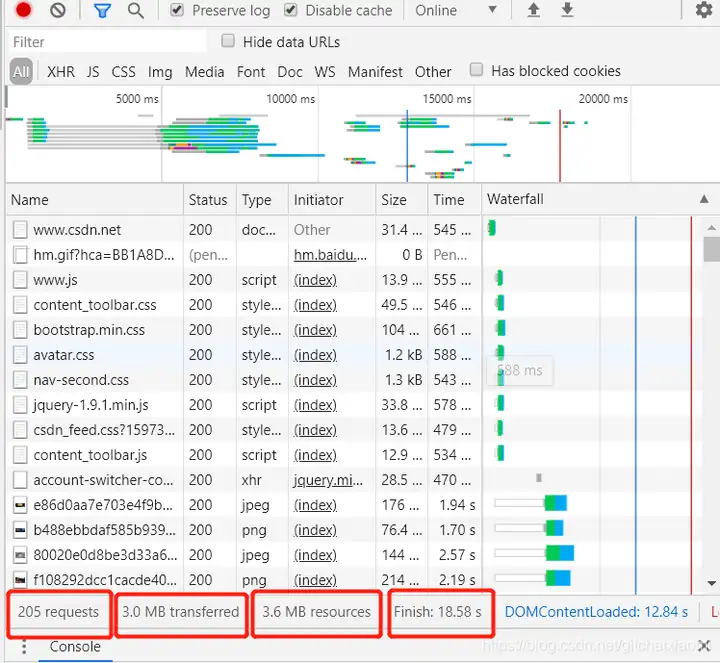Sort by the Name column header

click(x=95, y=200)
